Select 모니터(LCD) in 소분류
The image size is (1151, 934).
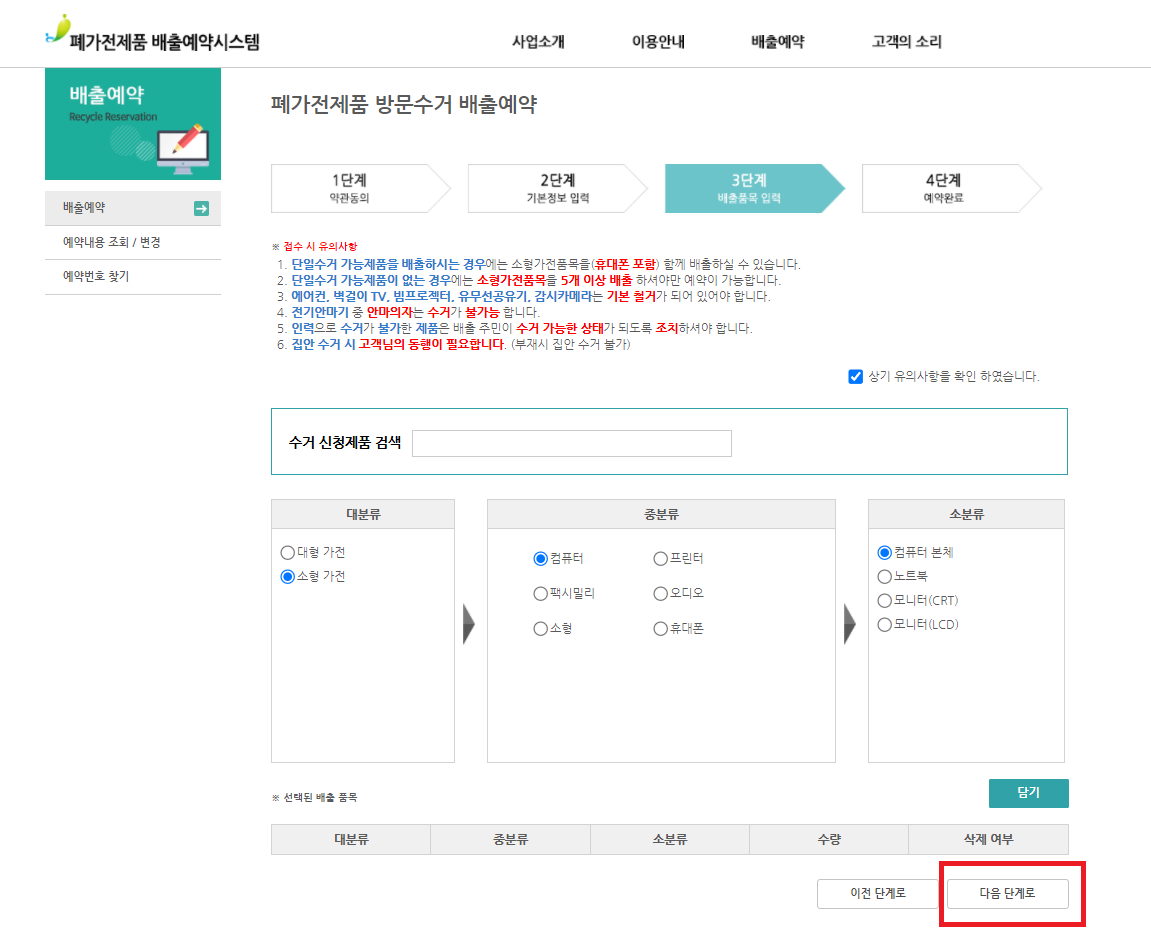885,625
